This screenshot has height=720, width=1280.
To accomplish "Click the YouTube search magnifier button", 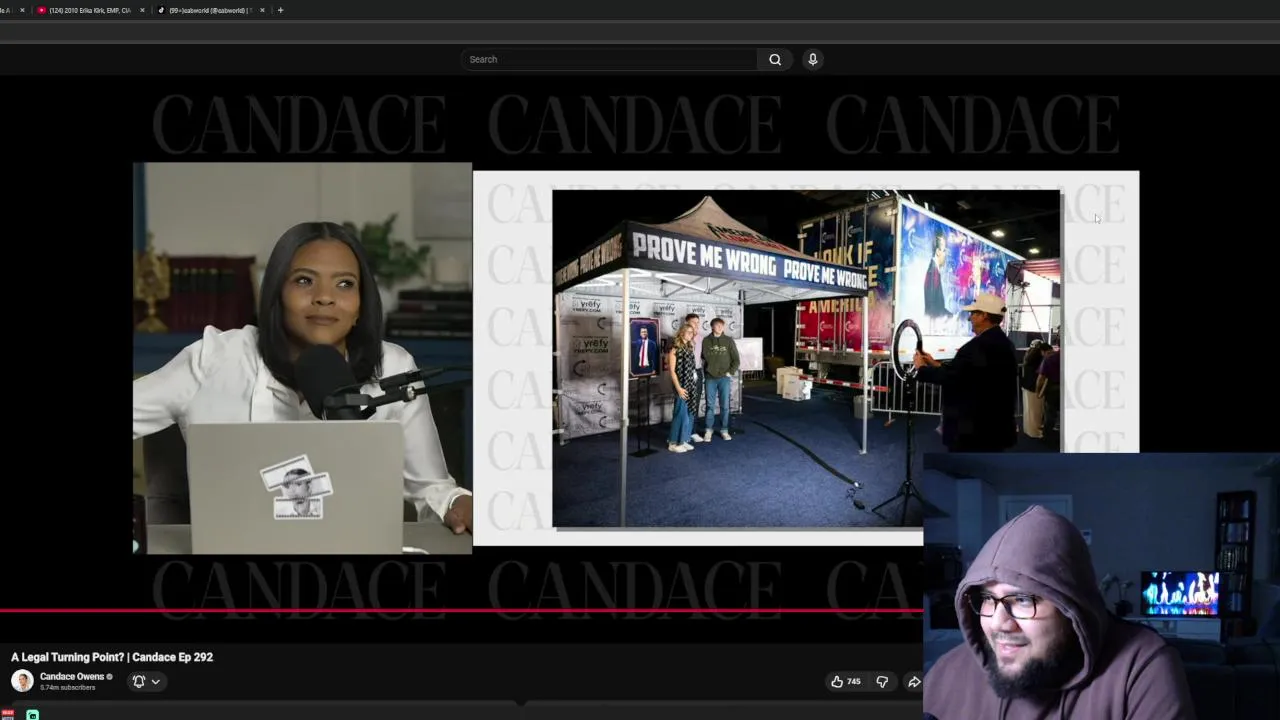I will click(x=775, y=59).
